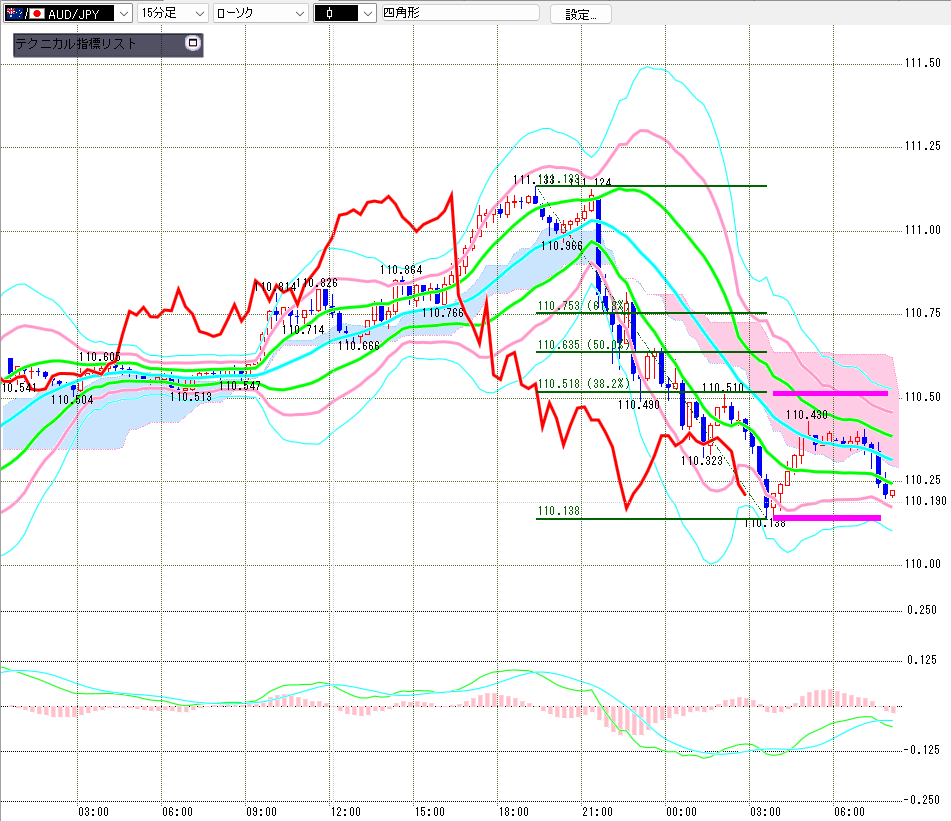Click the 四角形 shape name field

tap(460, 13)
